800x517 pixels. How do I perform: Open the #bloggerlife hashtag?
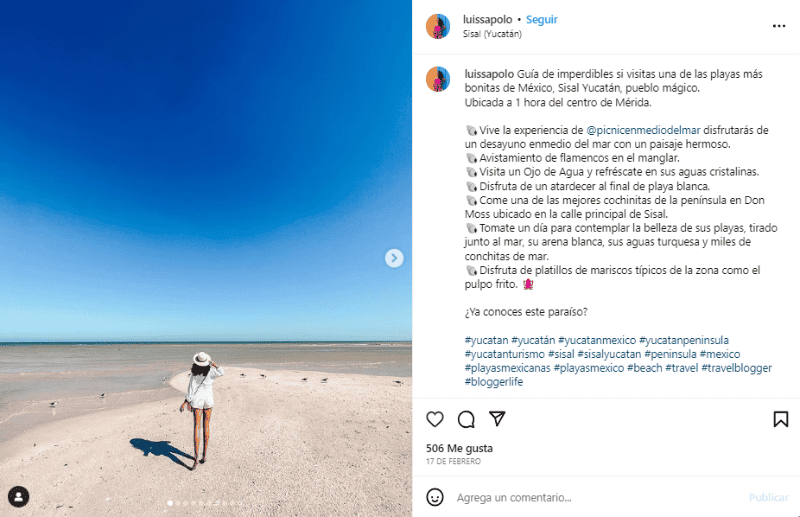tap(494, 381)
